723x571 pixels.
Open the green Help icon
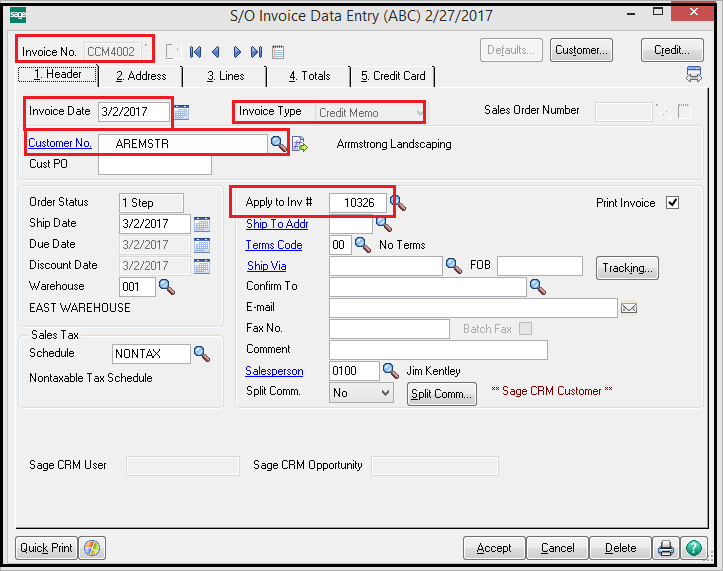coord(693,548)
